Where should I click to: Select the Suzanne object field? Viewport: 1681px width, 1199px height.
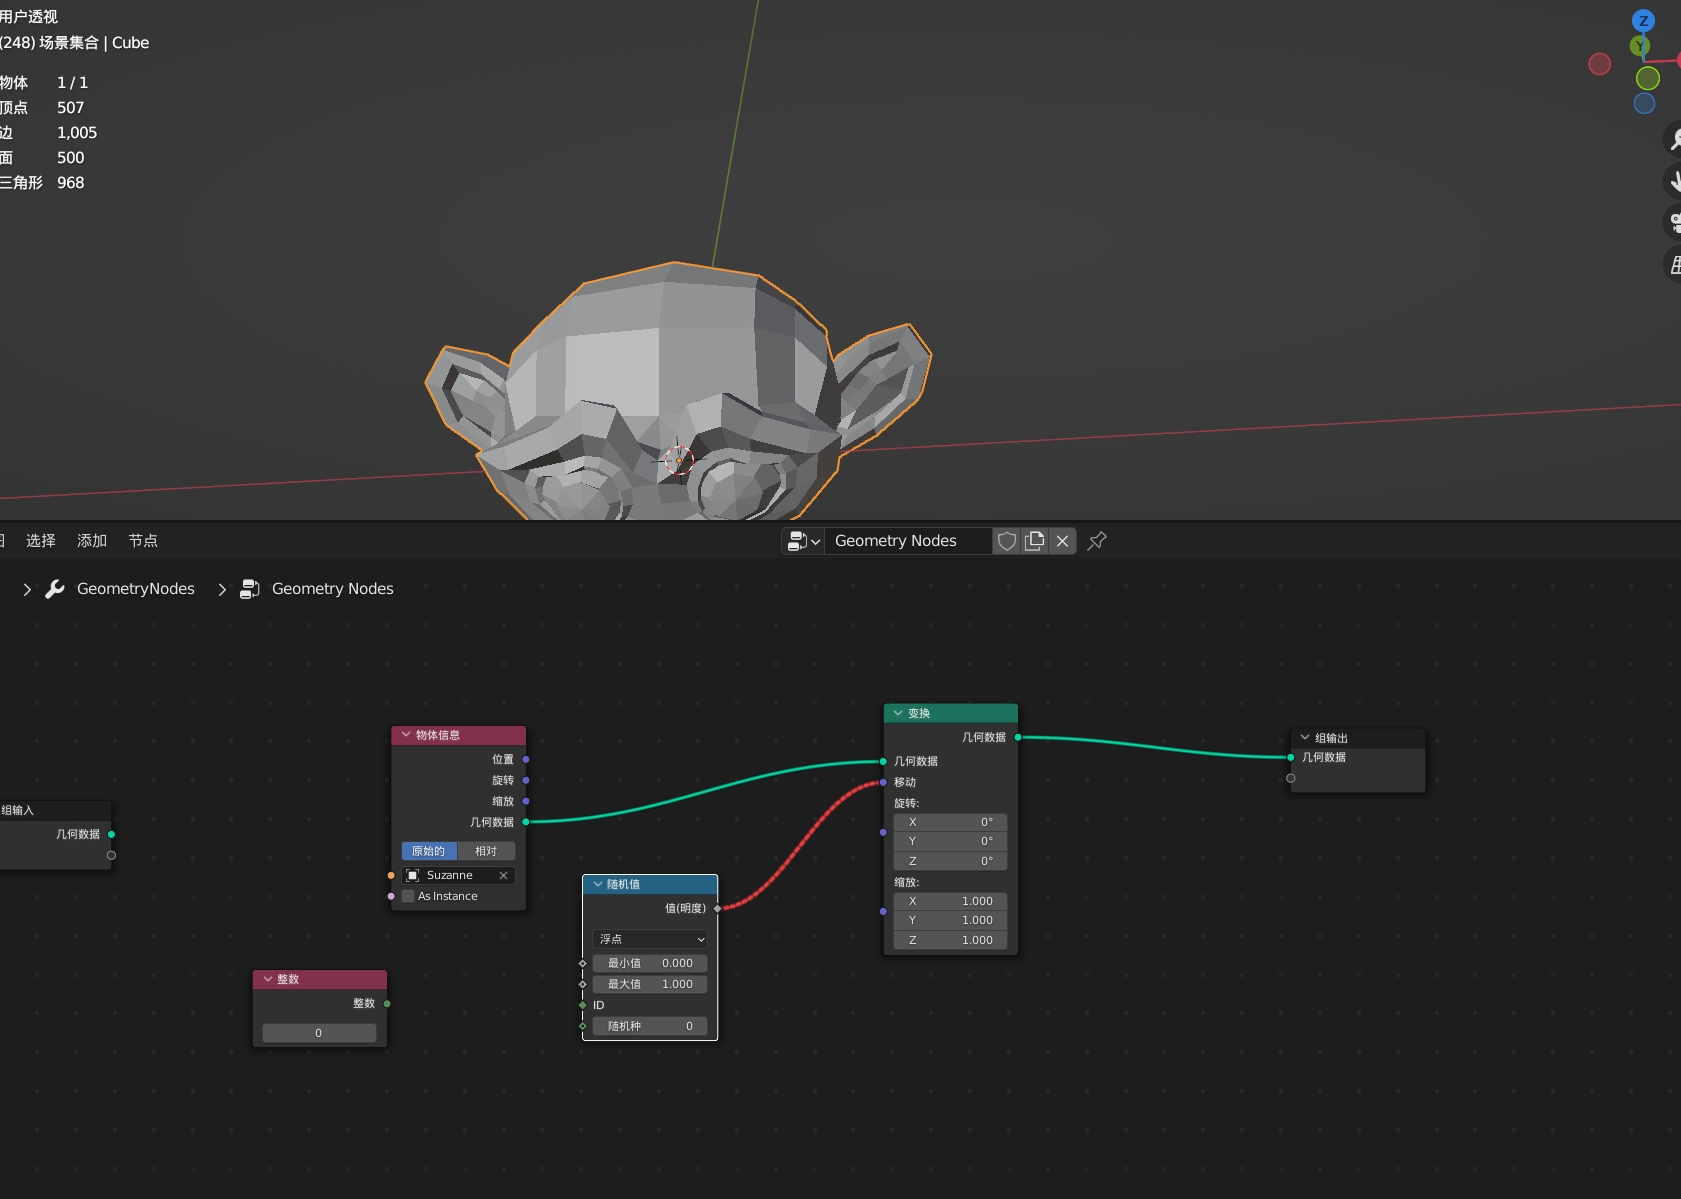point(459,875)
